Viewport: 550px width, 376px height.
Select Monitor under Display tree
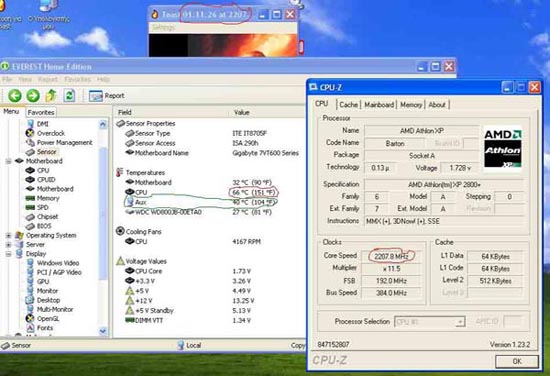[x=47, y=291]
